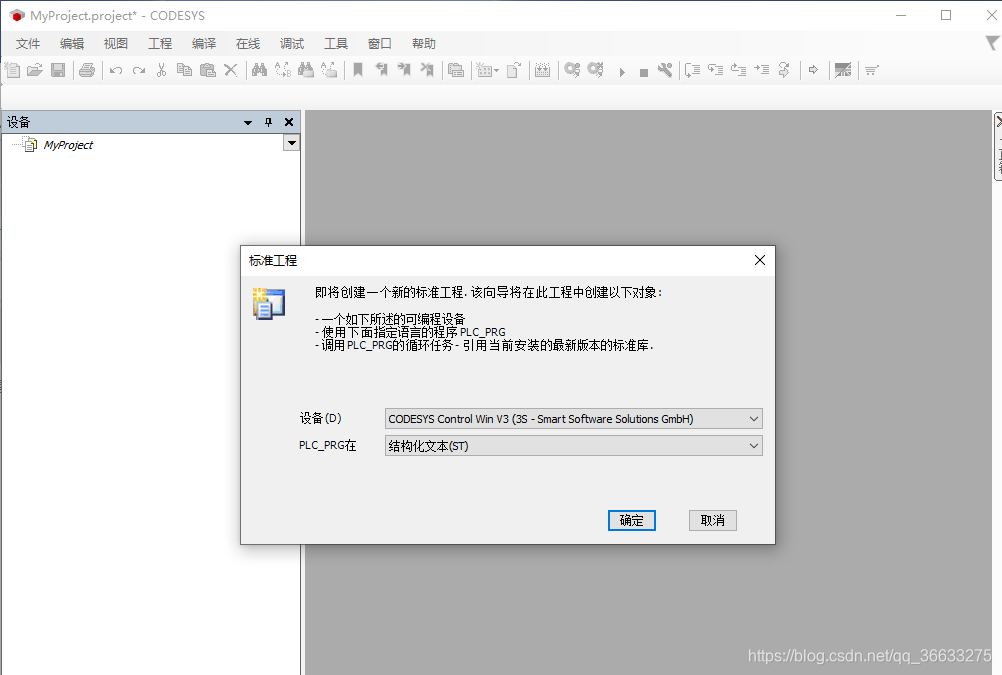Pin the 设备 panel
1002x675 pixels.
click(x=268, y=122)
